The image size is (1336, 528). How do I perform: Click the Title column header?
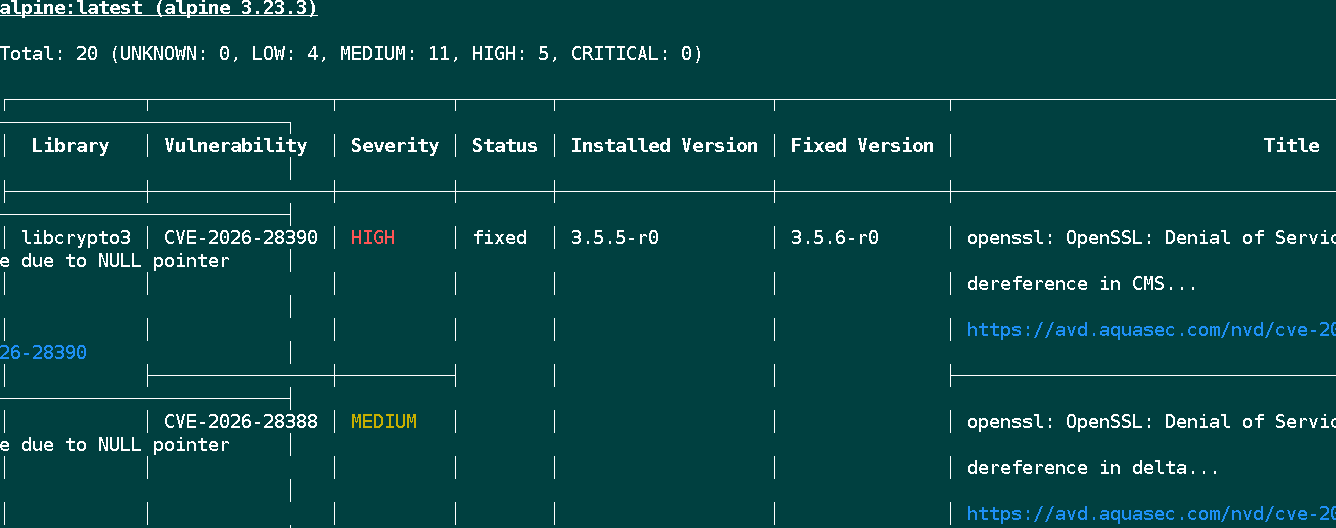tap(1291, 146)
